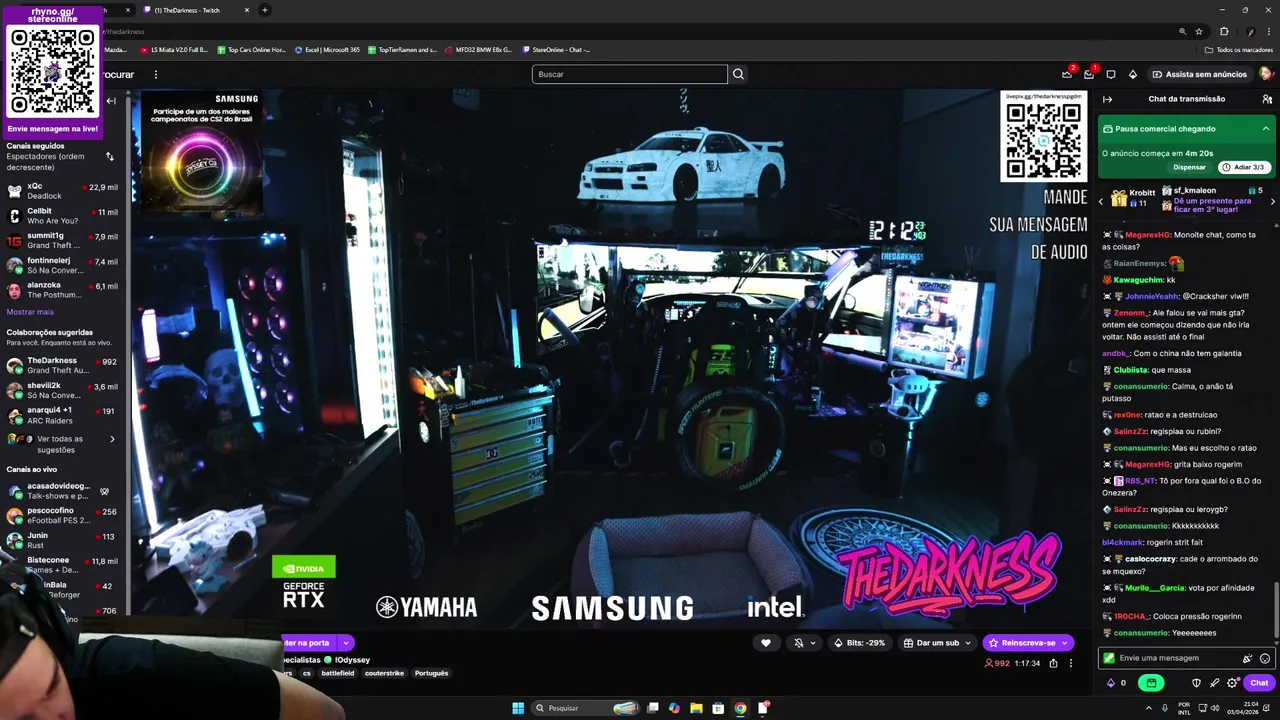This screenshot has height=720, width=1280.
Task: Click the bookmark star in address bar
Action: [x=1198, y=31]
